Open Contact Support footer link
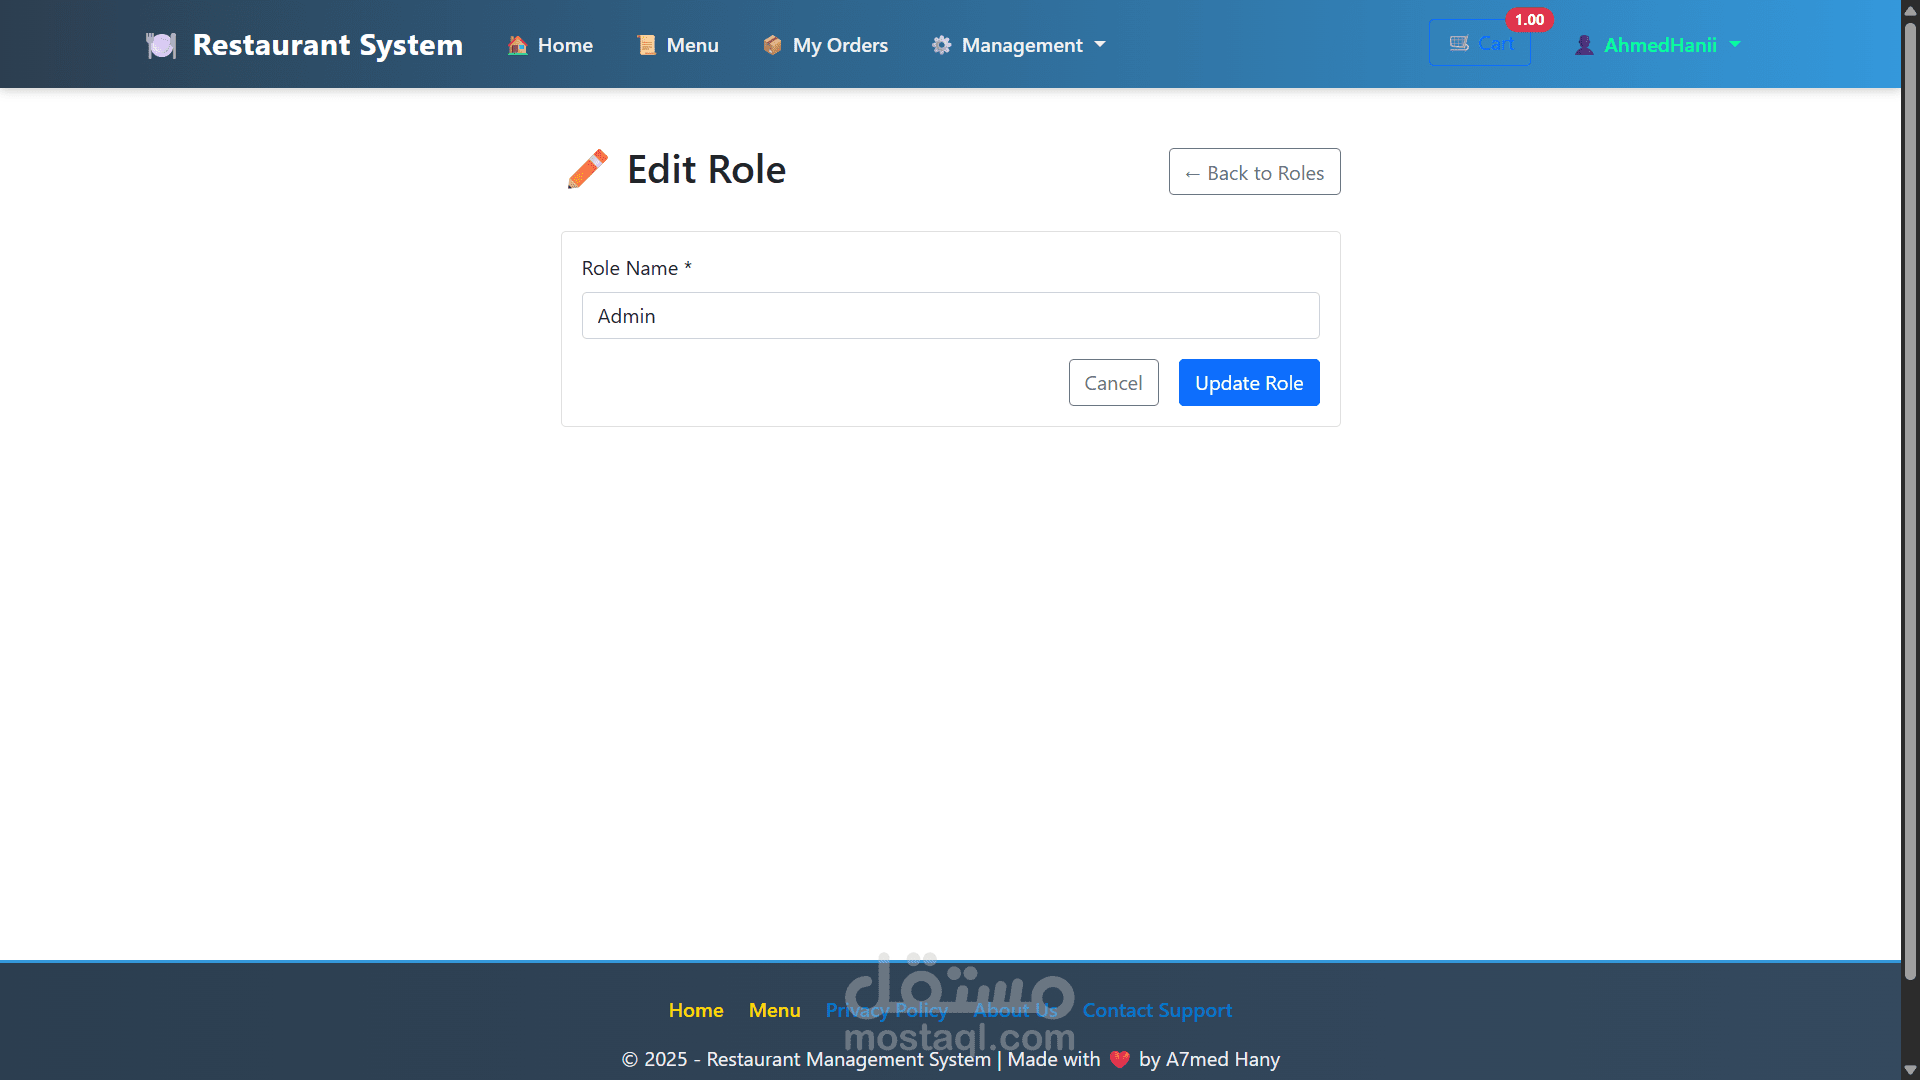 coord(1157,1010)
